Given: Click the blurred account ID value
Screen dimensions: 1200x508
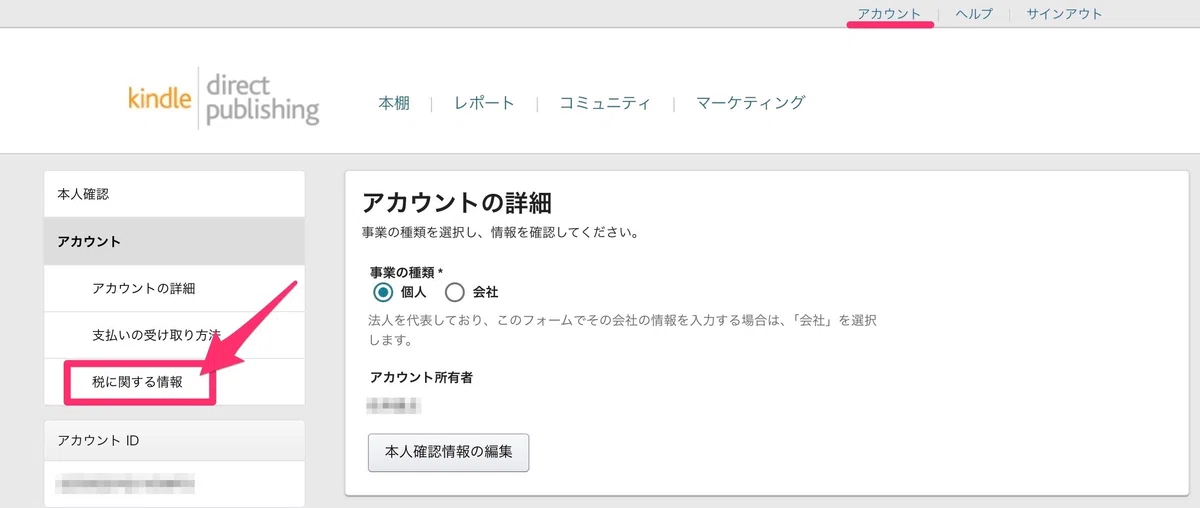Looking at the screenshot, I should [x=125, y=485].
